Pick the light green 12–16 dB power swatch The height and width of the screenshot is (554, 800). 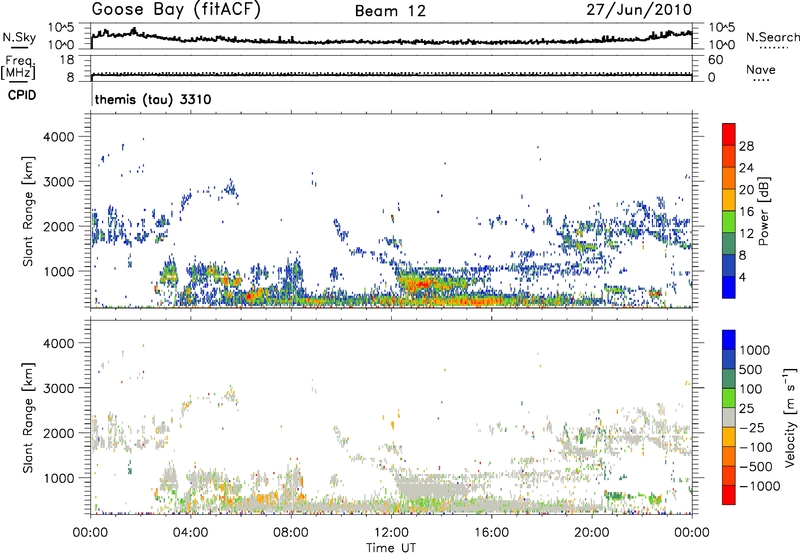tap(729, 221)
